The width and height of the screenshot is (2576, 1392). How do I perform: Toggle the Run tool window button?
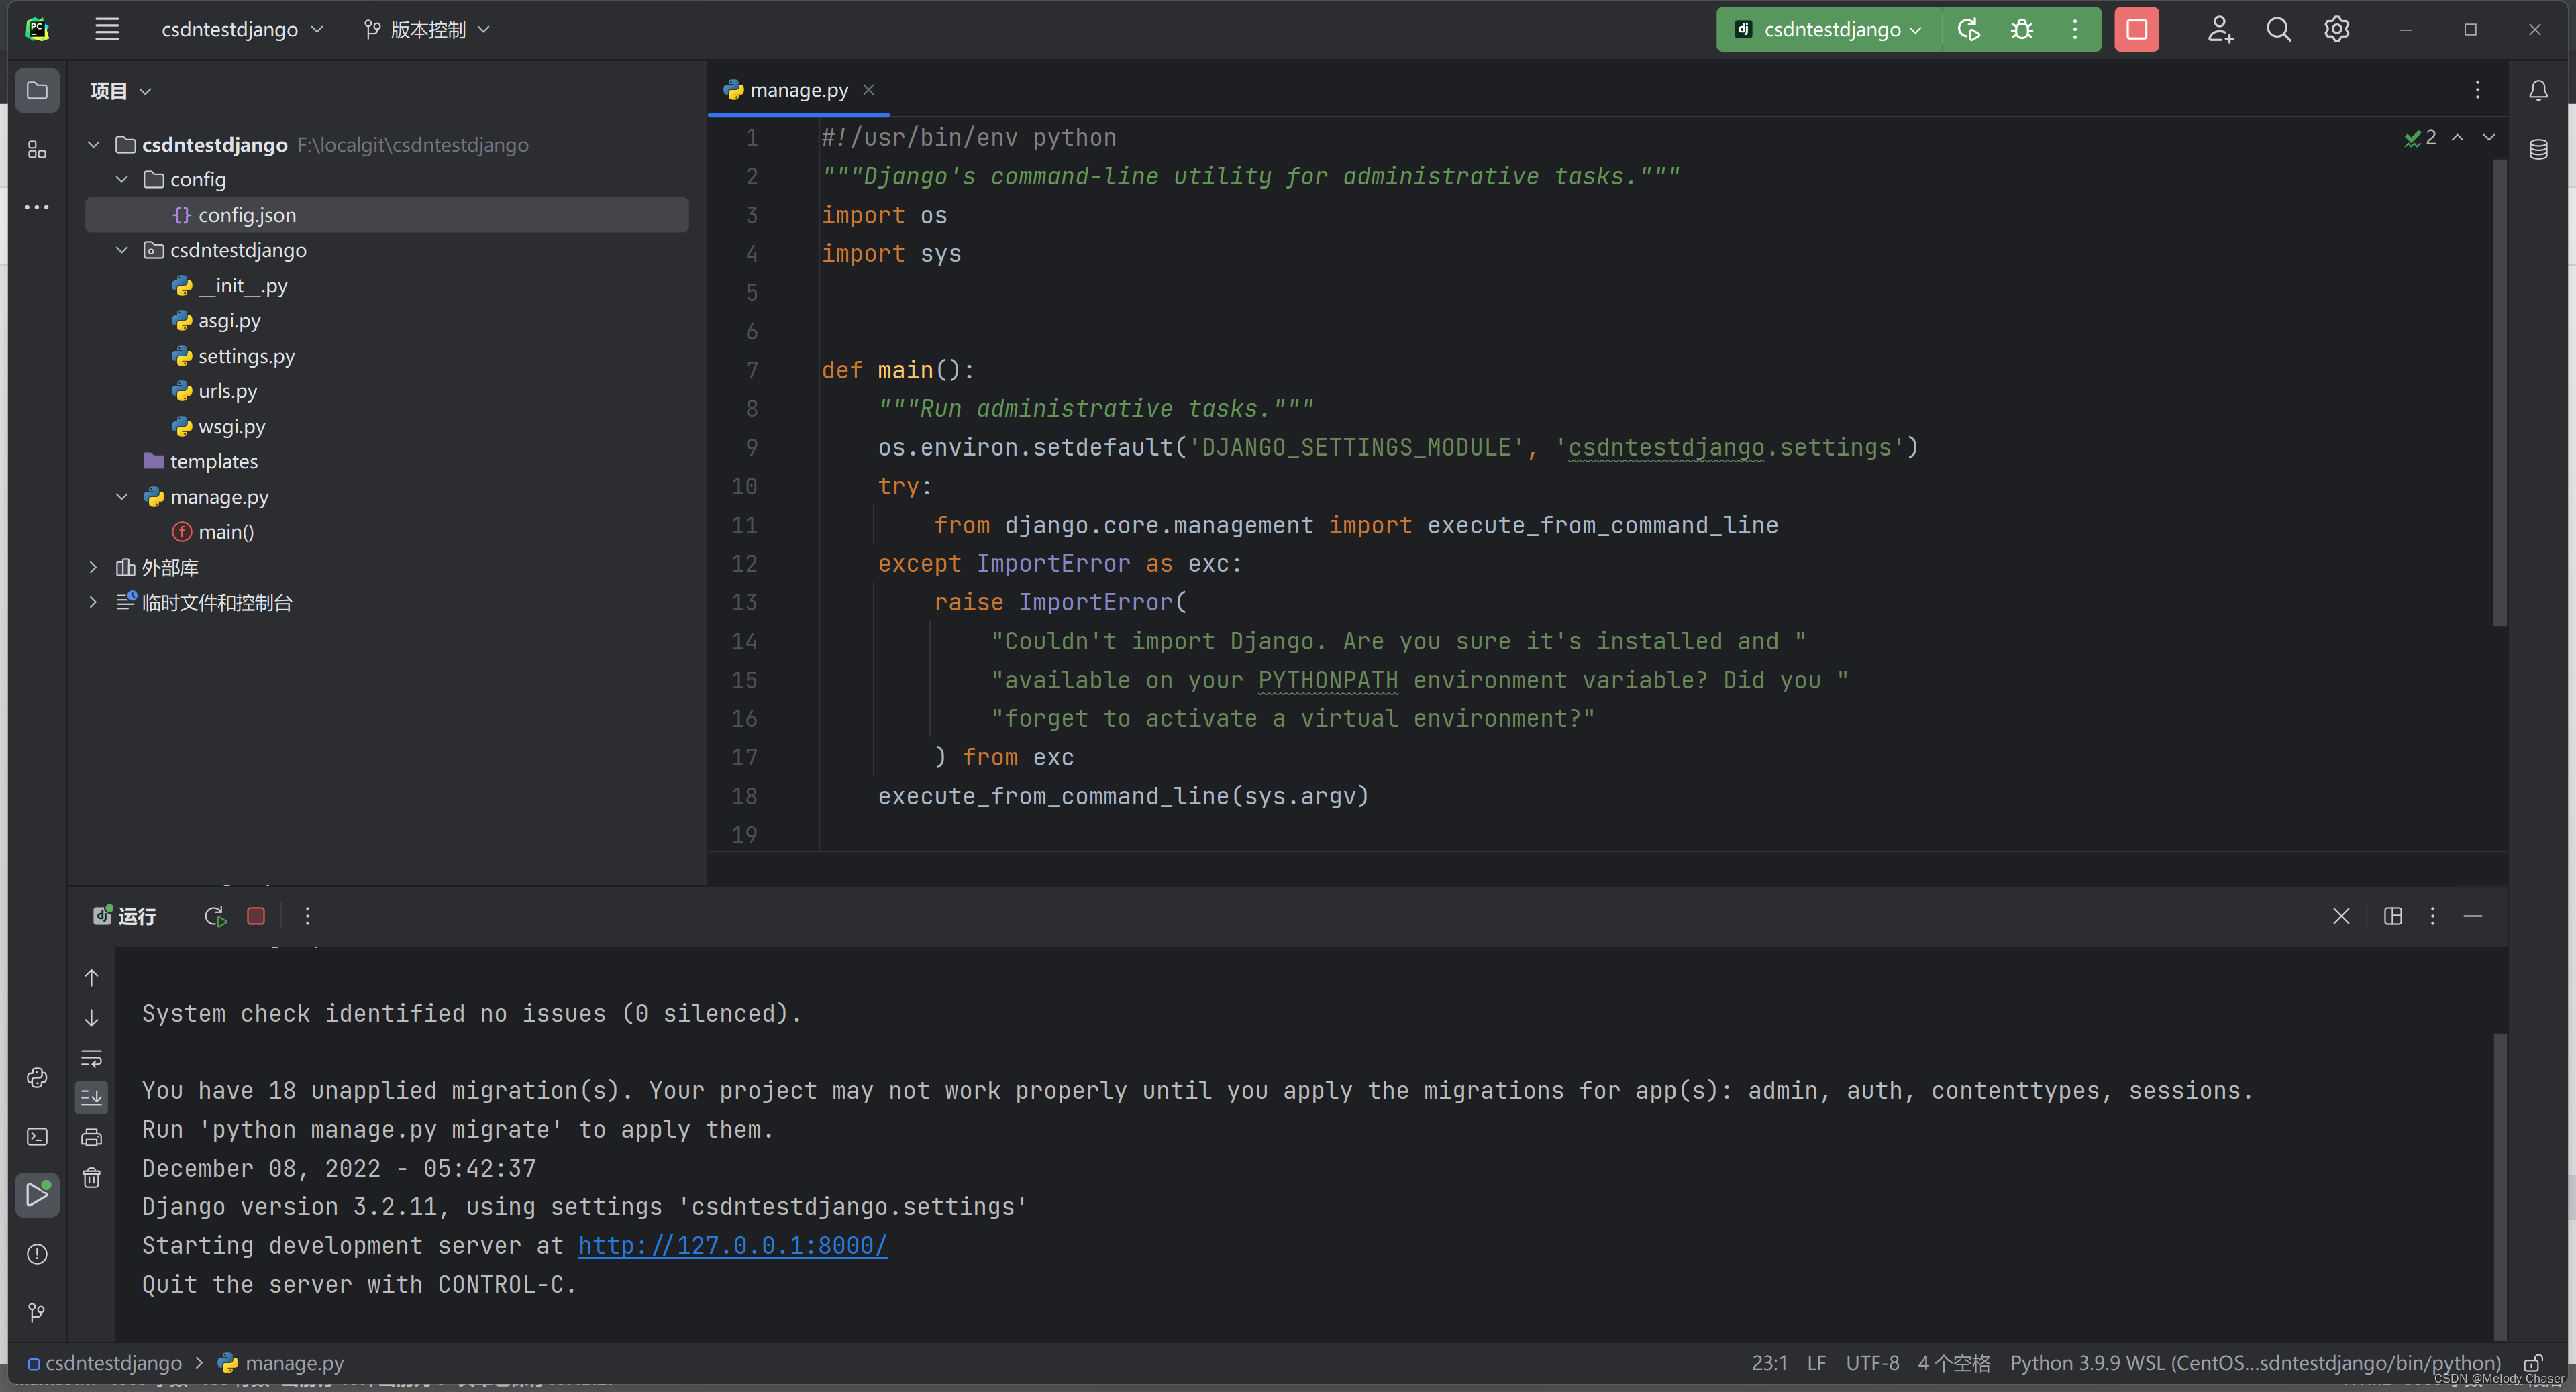(x=37, y=1195)
